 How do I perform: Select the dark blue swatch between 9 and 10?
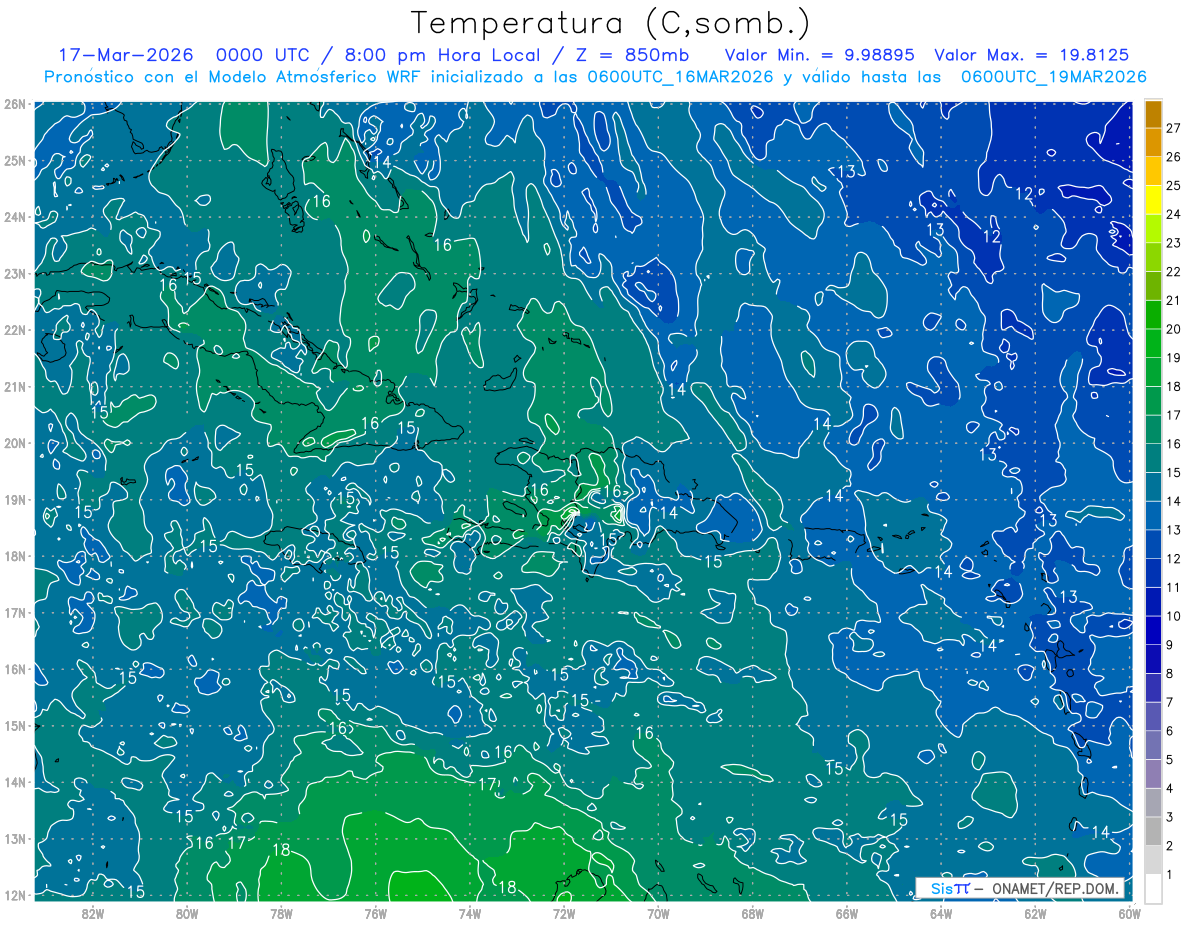pyautogui.click(x=1153, y=630)
